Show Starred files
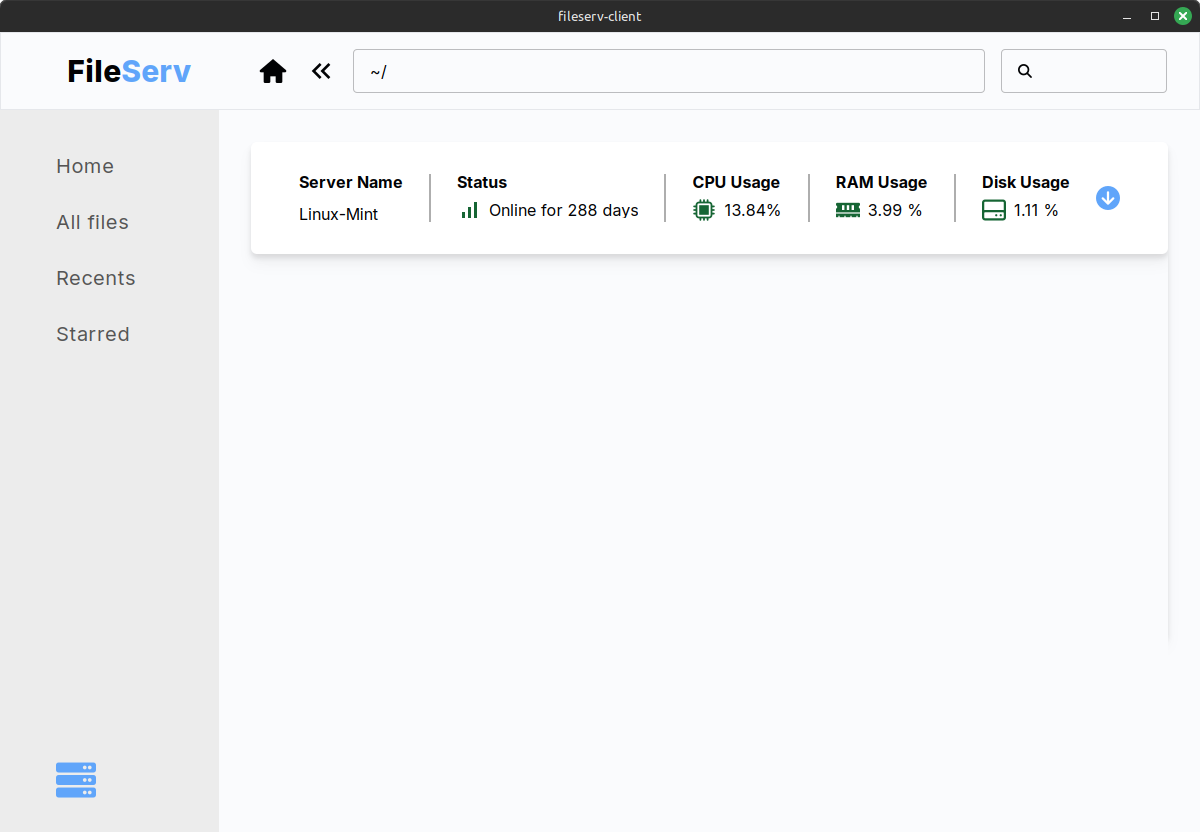Viewport: 1200px width, 832px height. tap(93, 334)
